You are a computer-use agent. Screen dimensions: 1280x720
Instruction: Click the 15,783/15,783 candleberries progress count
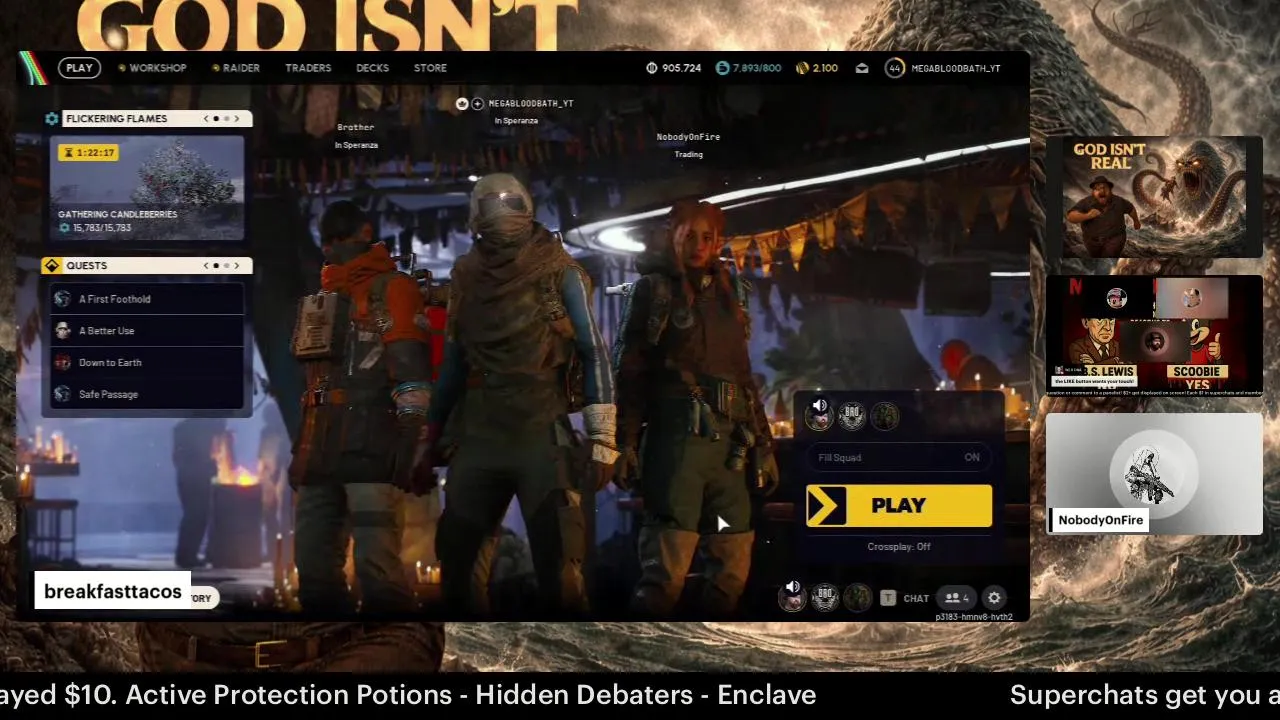95,228
